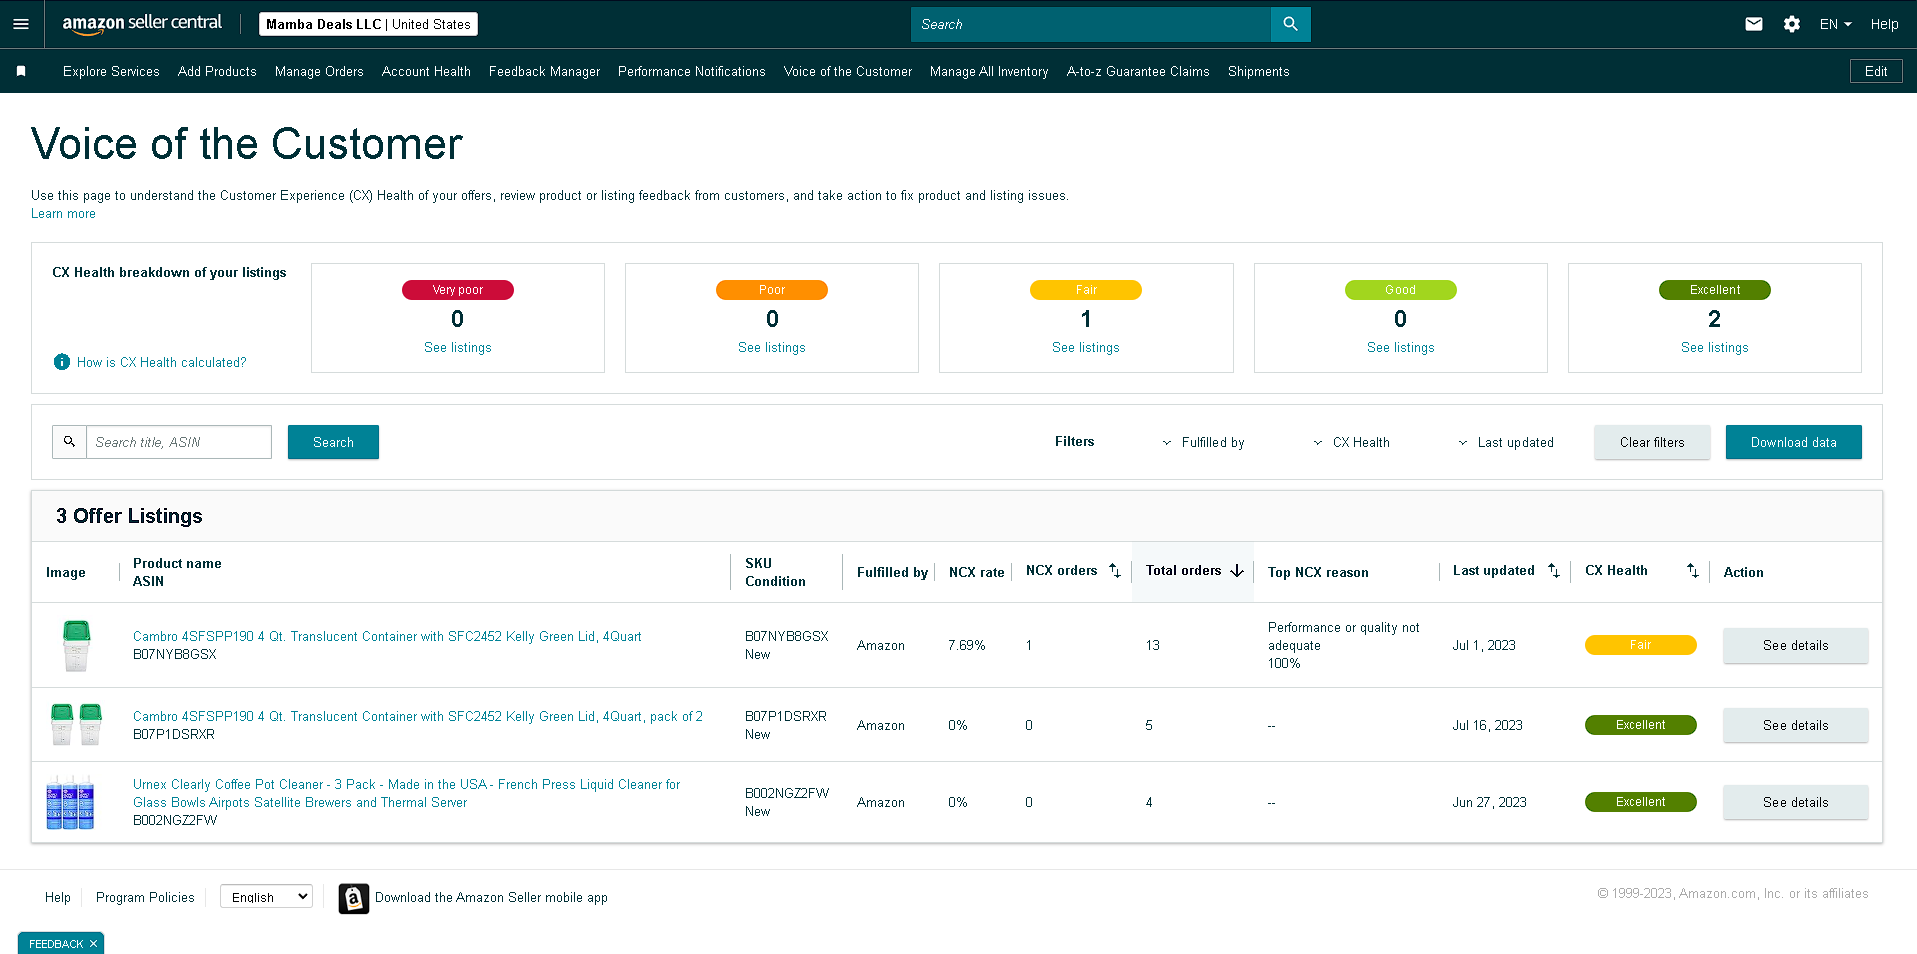
Task: Open the hamburger main menu
Action: click(21, 24)
